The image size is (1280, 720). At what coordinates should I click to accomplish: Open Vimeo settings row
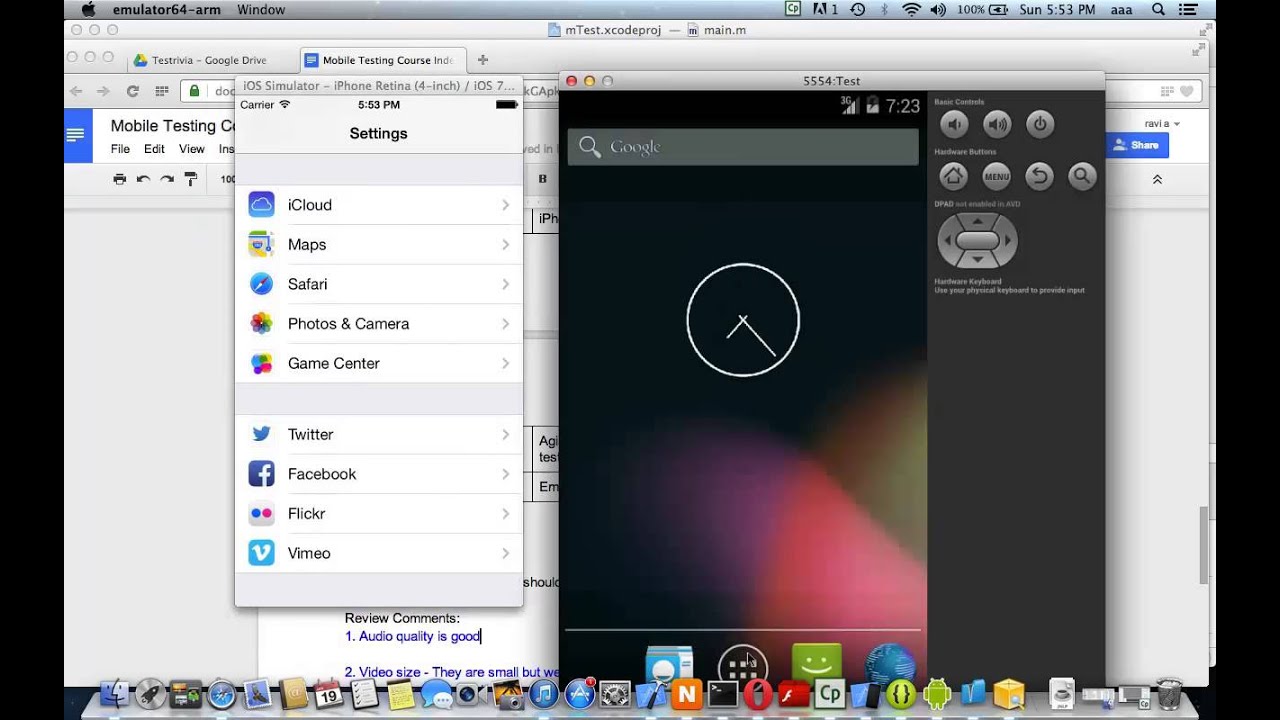click(x=379, y=553)
